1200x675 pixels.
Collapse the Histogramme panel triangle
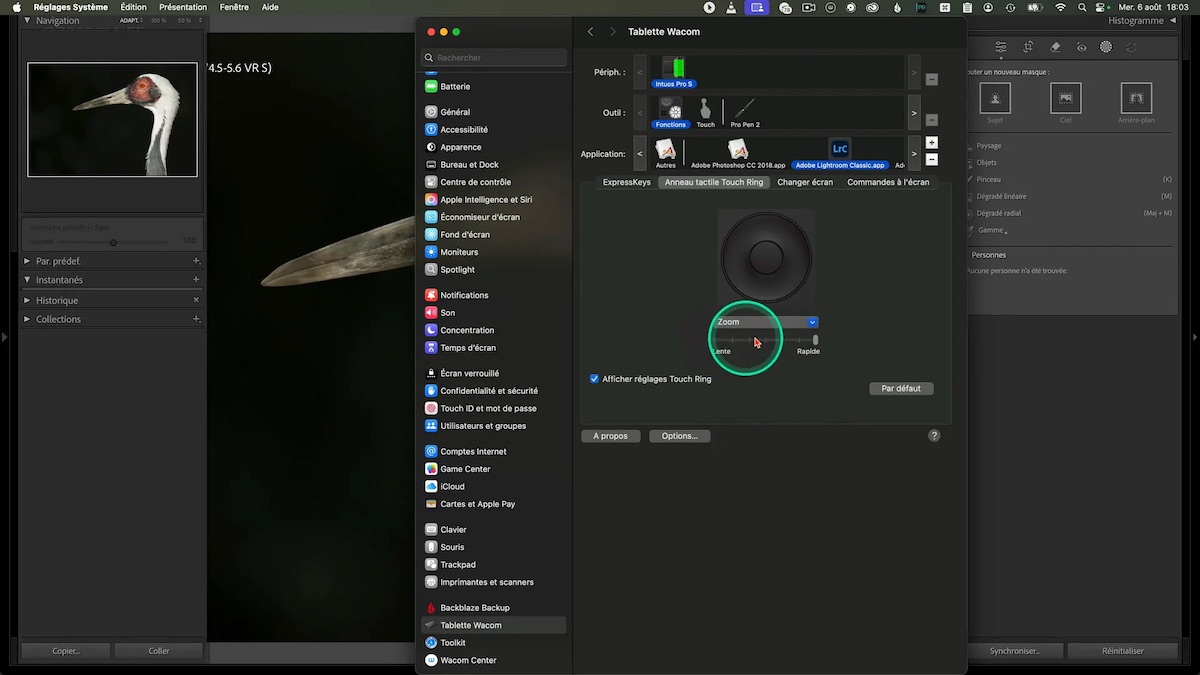tap(1174, 20)
